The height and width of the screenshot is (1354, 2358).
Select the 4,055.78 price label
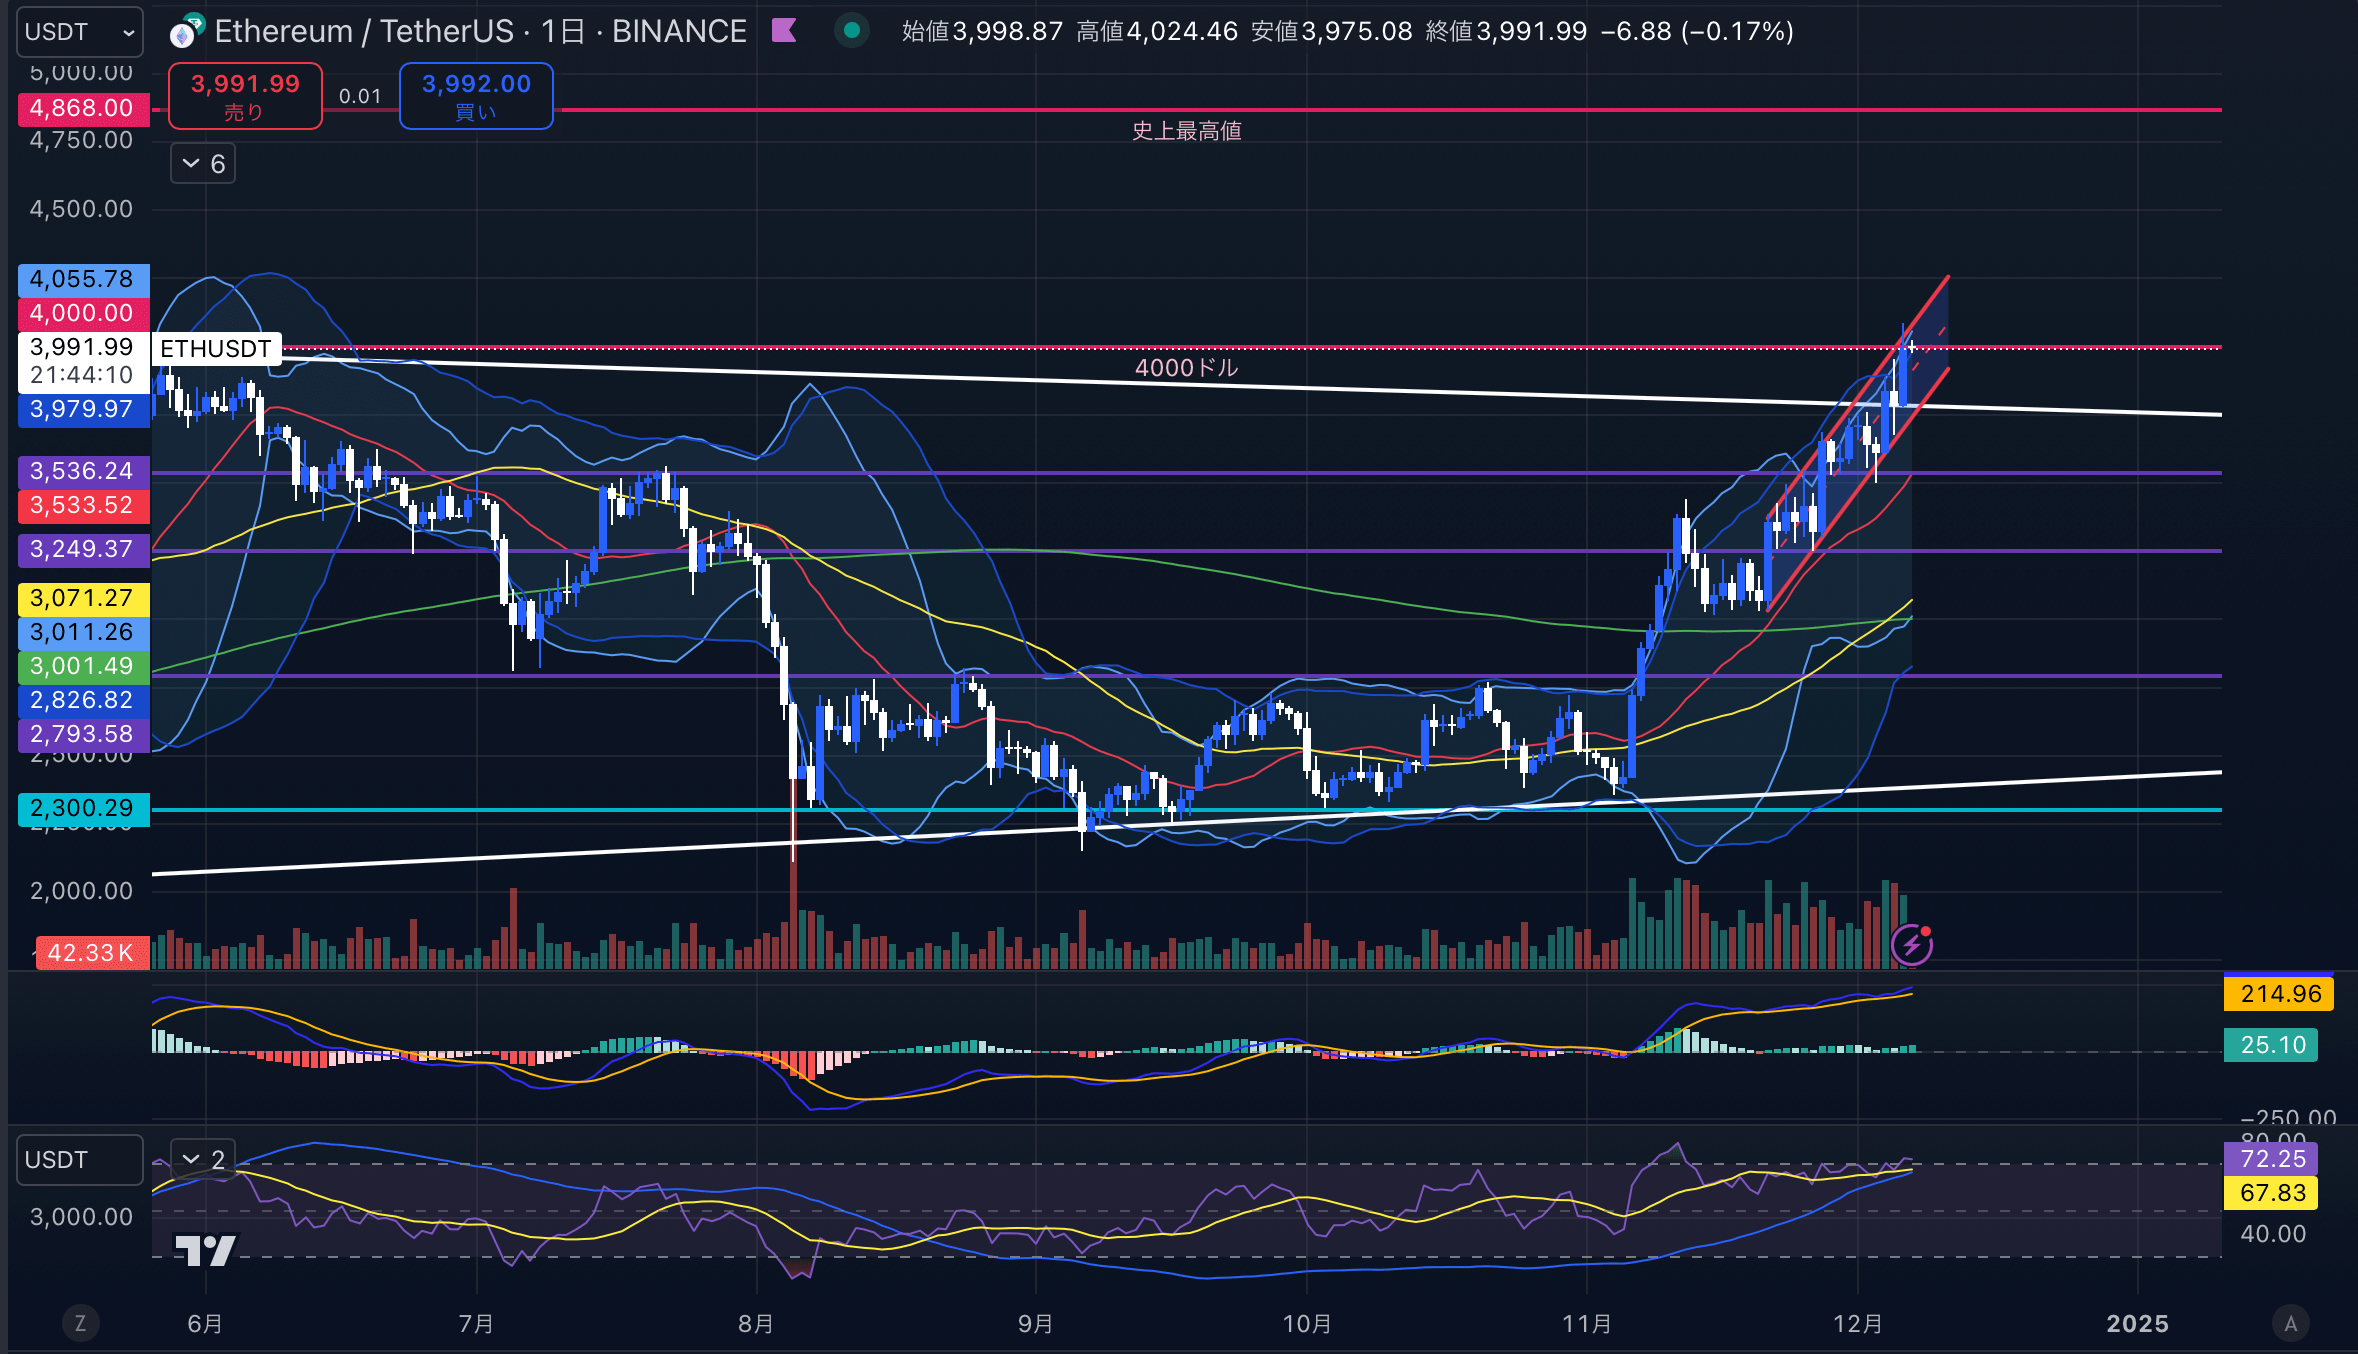point(84,279)
